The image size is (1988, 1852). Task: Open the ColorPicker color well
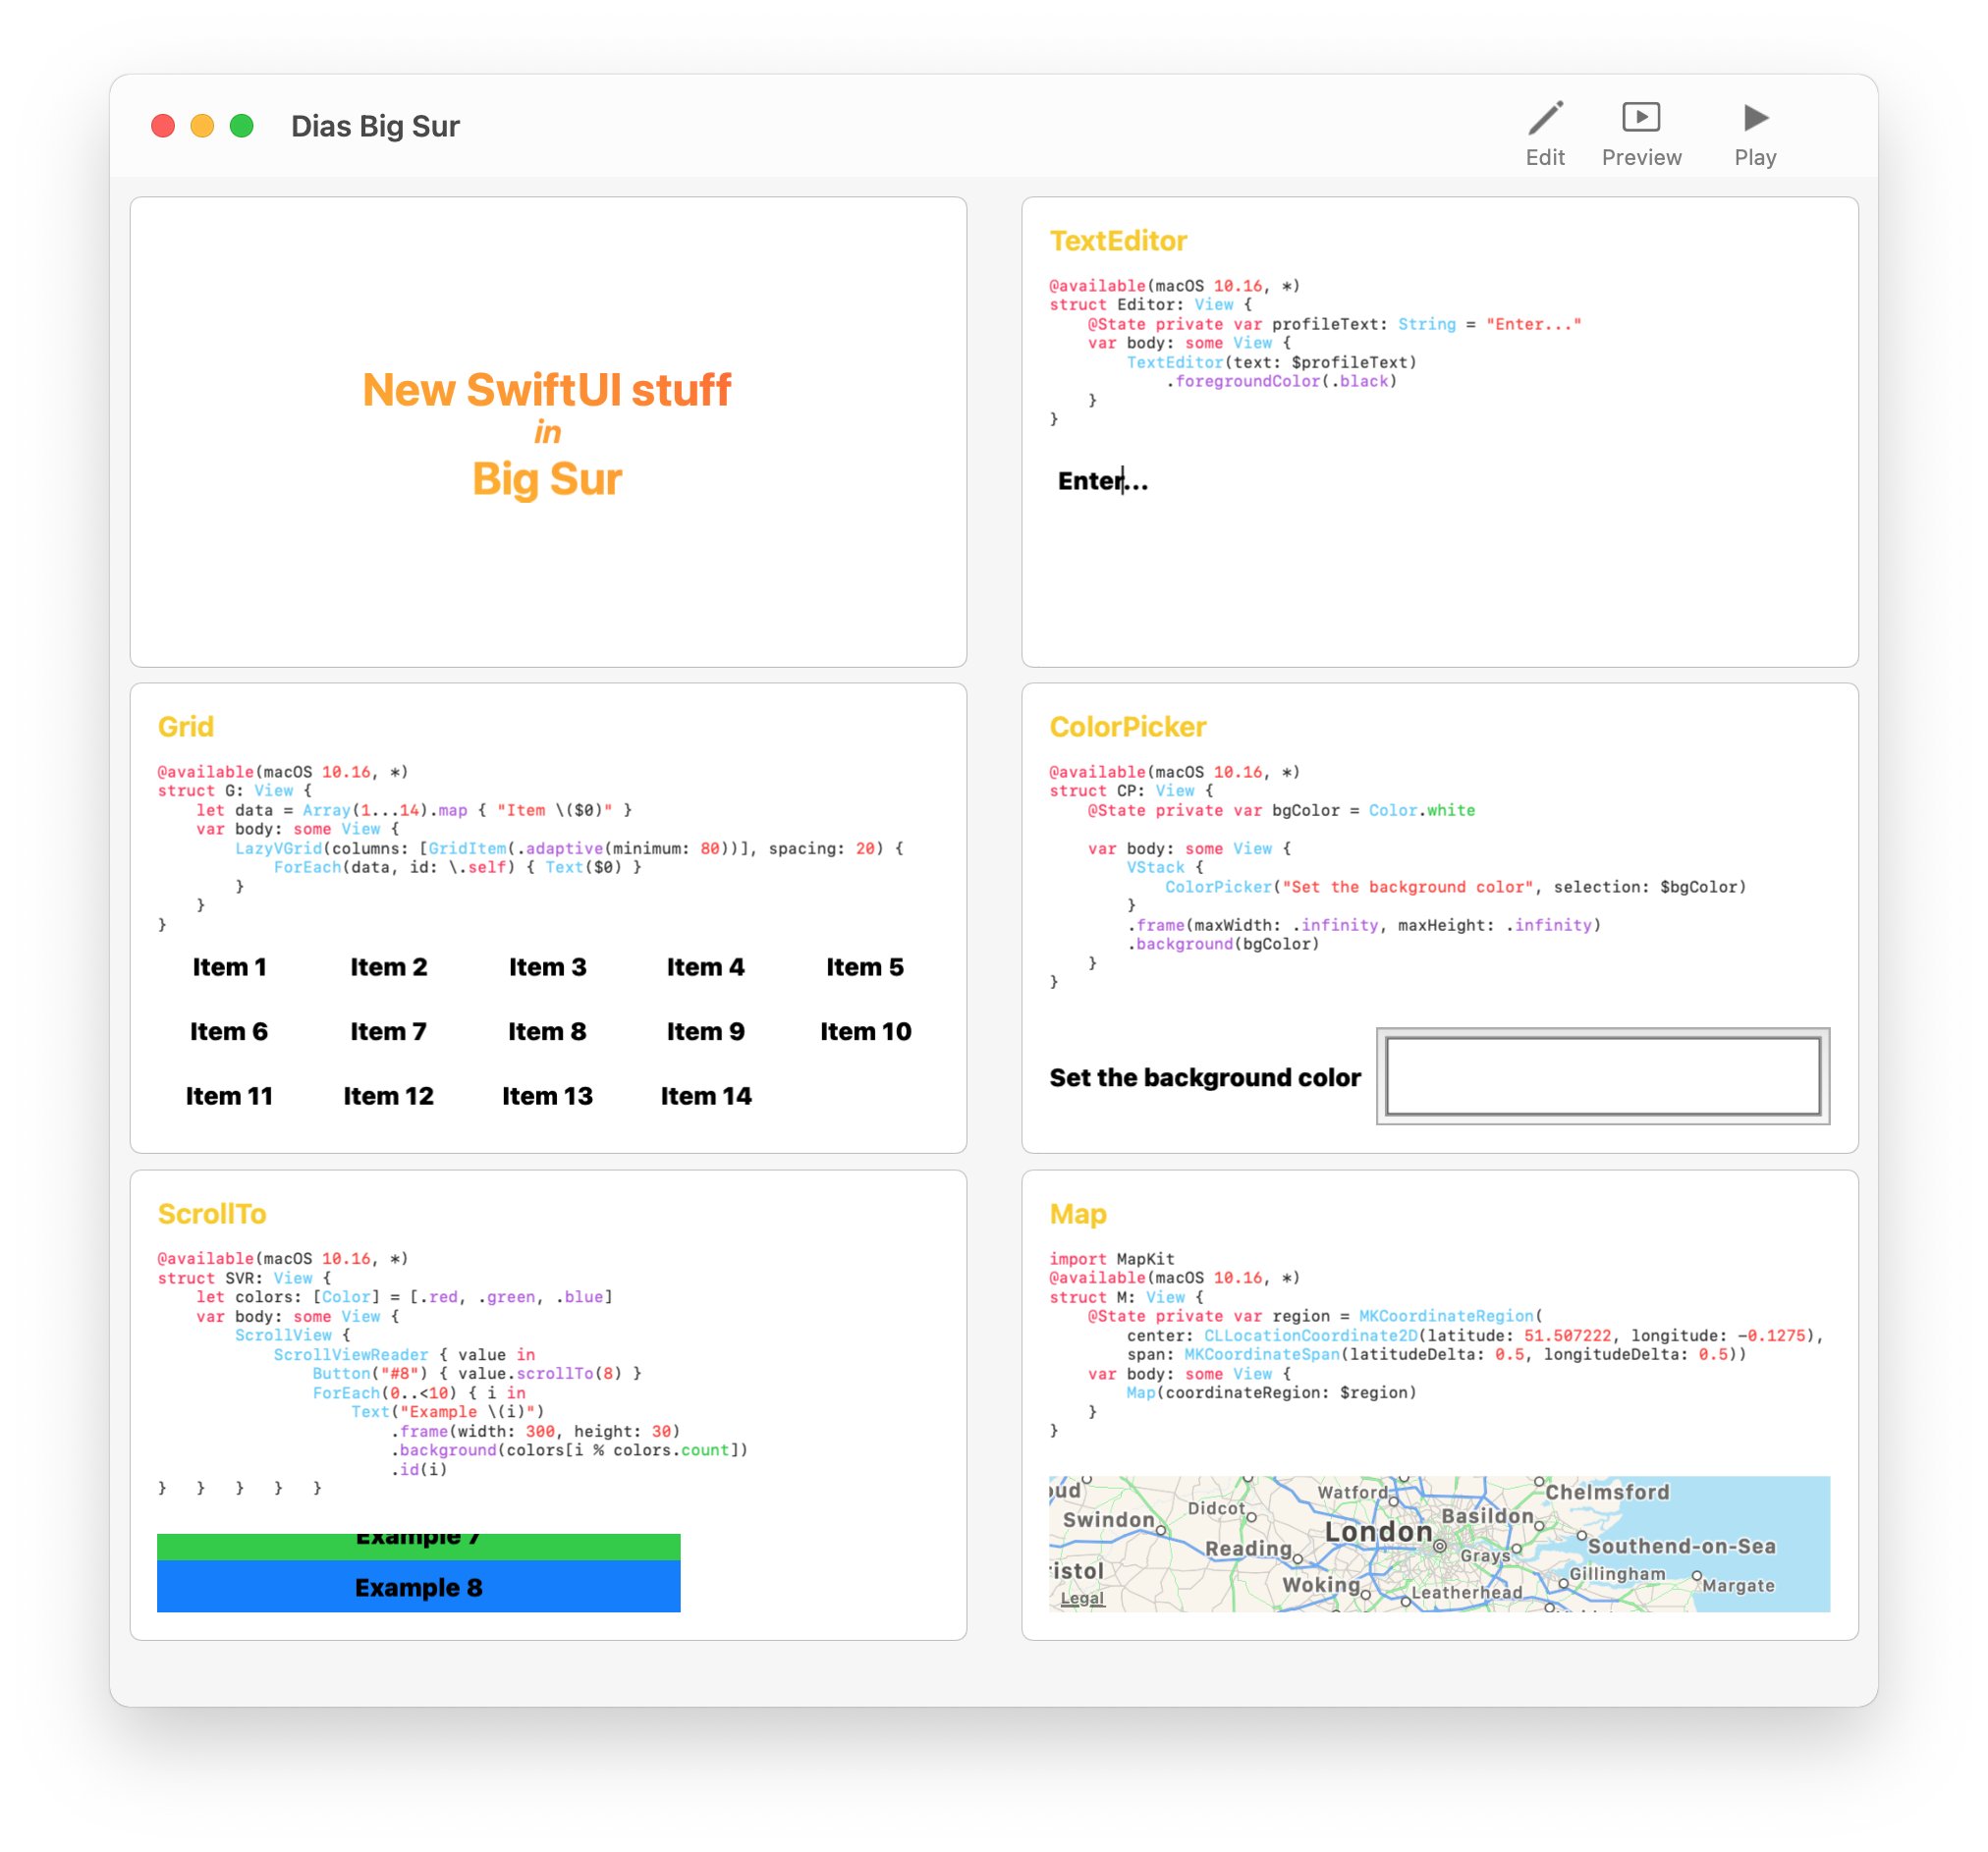click(1602, 1076)
